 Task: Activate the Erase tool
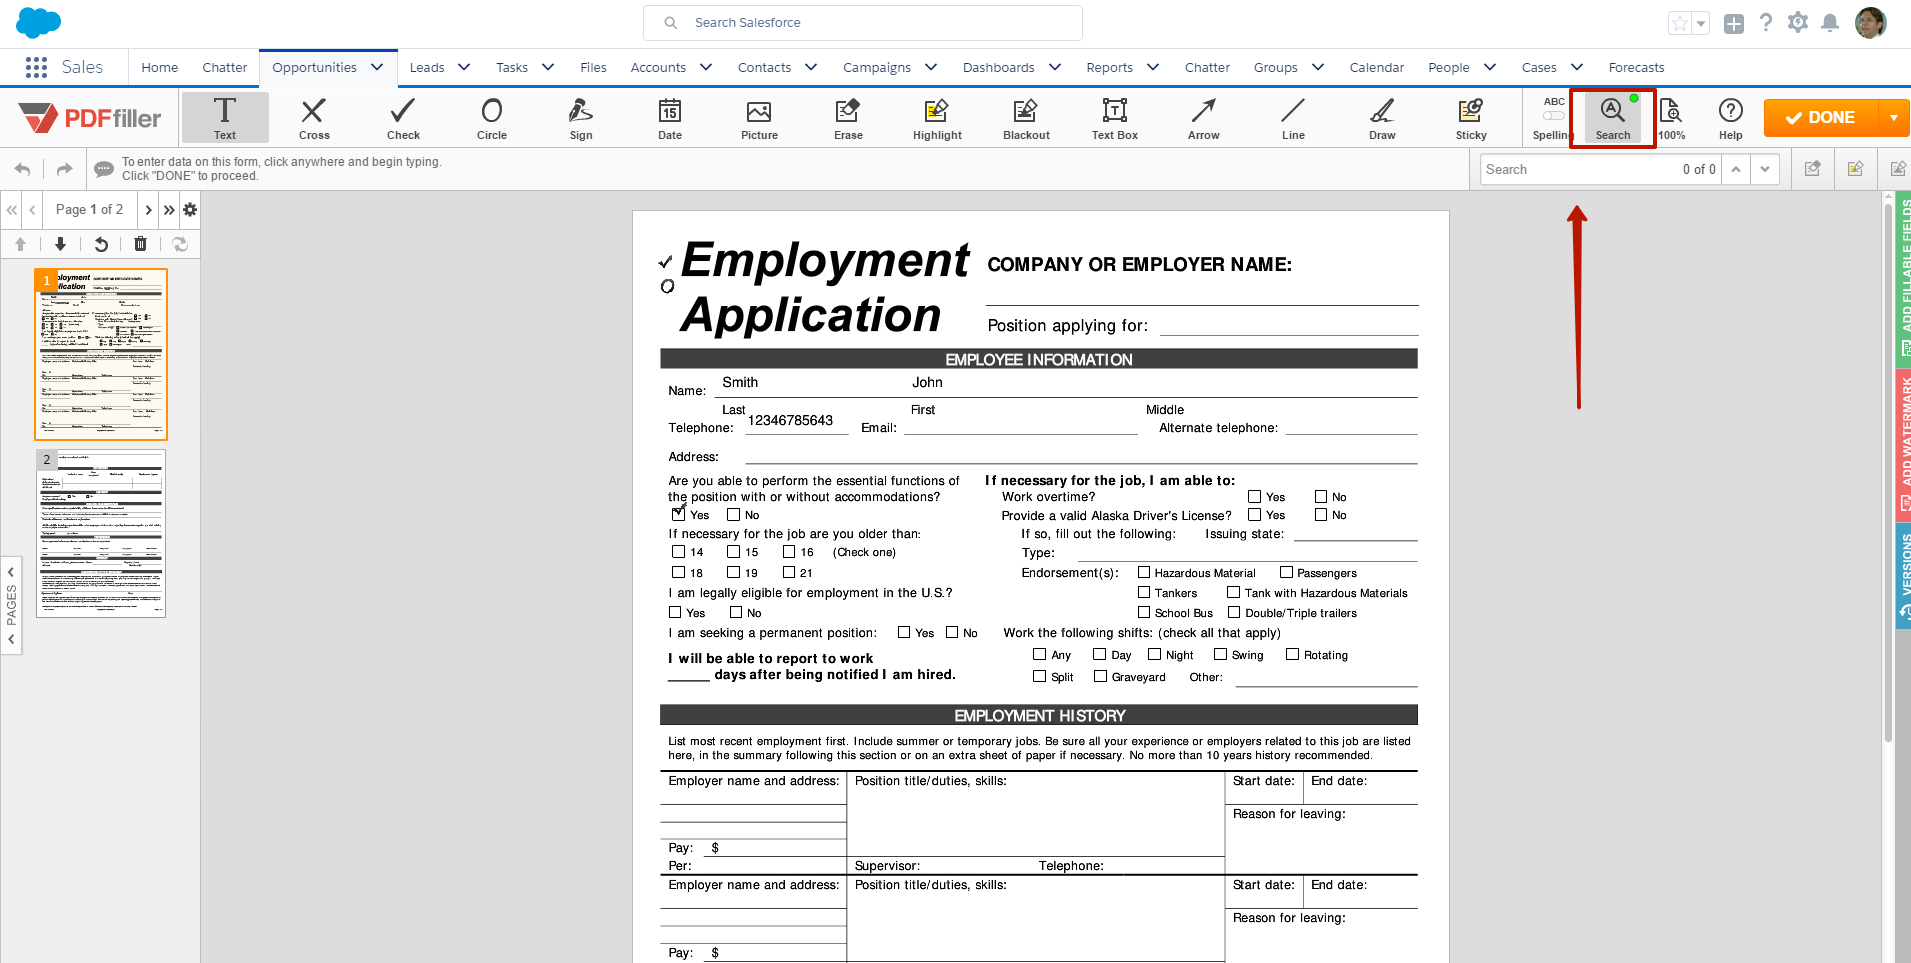pos(848,117)
